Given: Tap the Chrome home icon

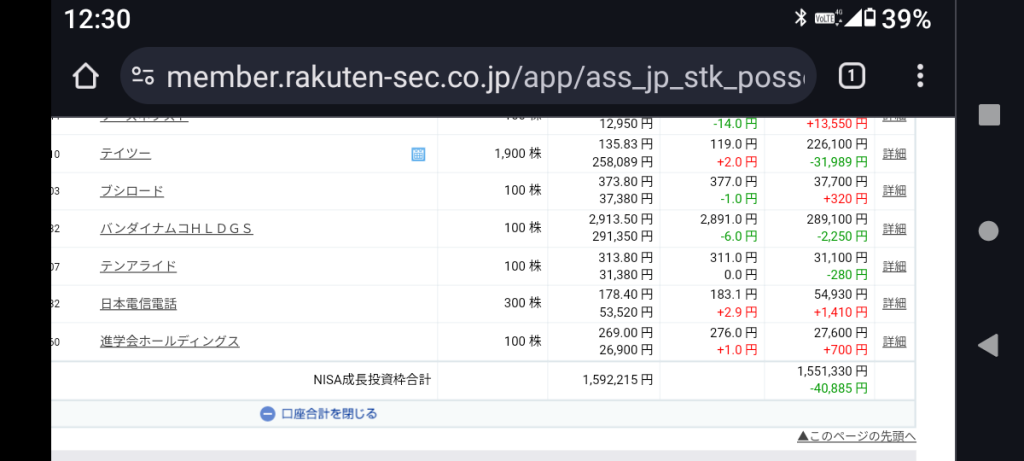Looking at the screenshot, I should click(x=86, y=76).
